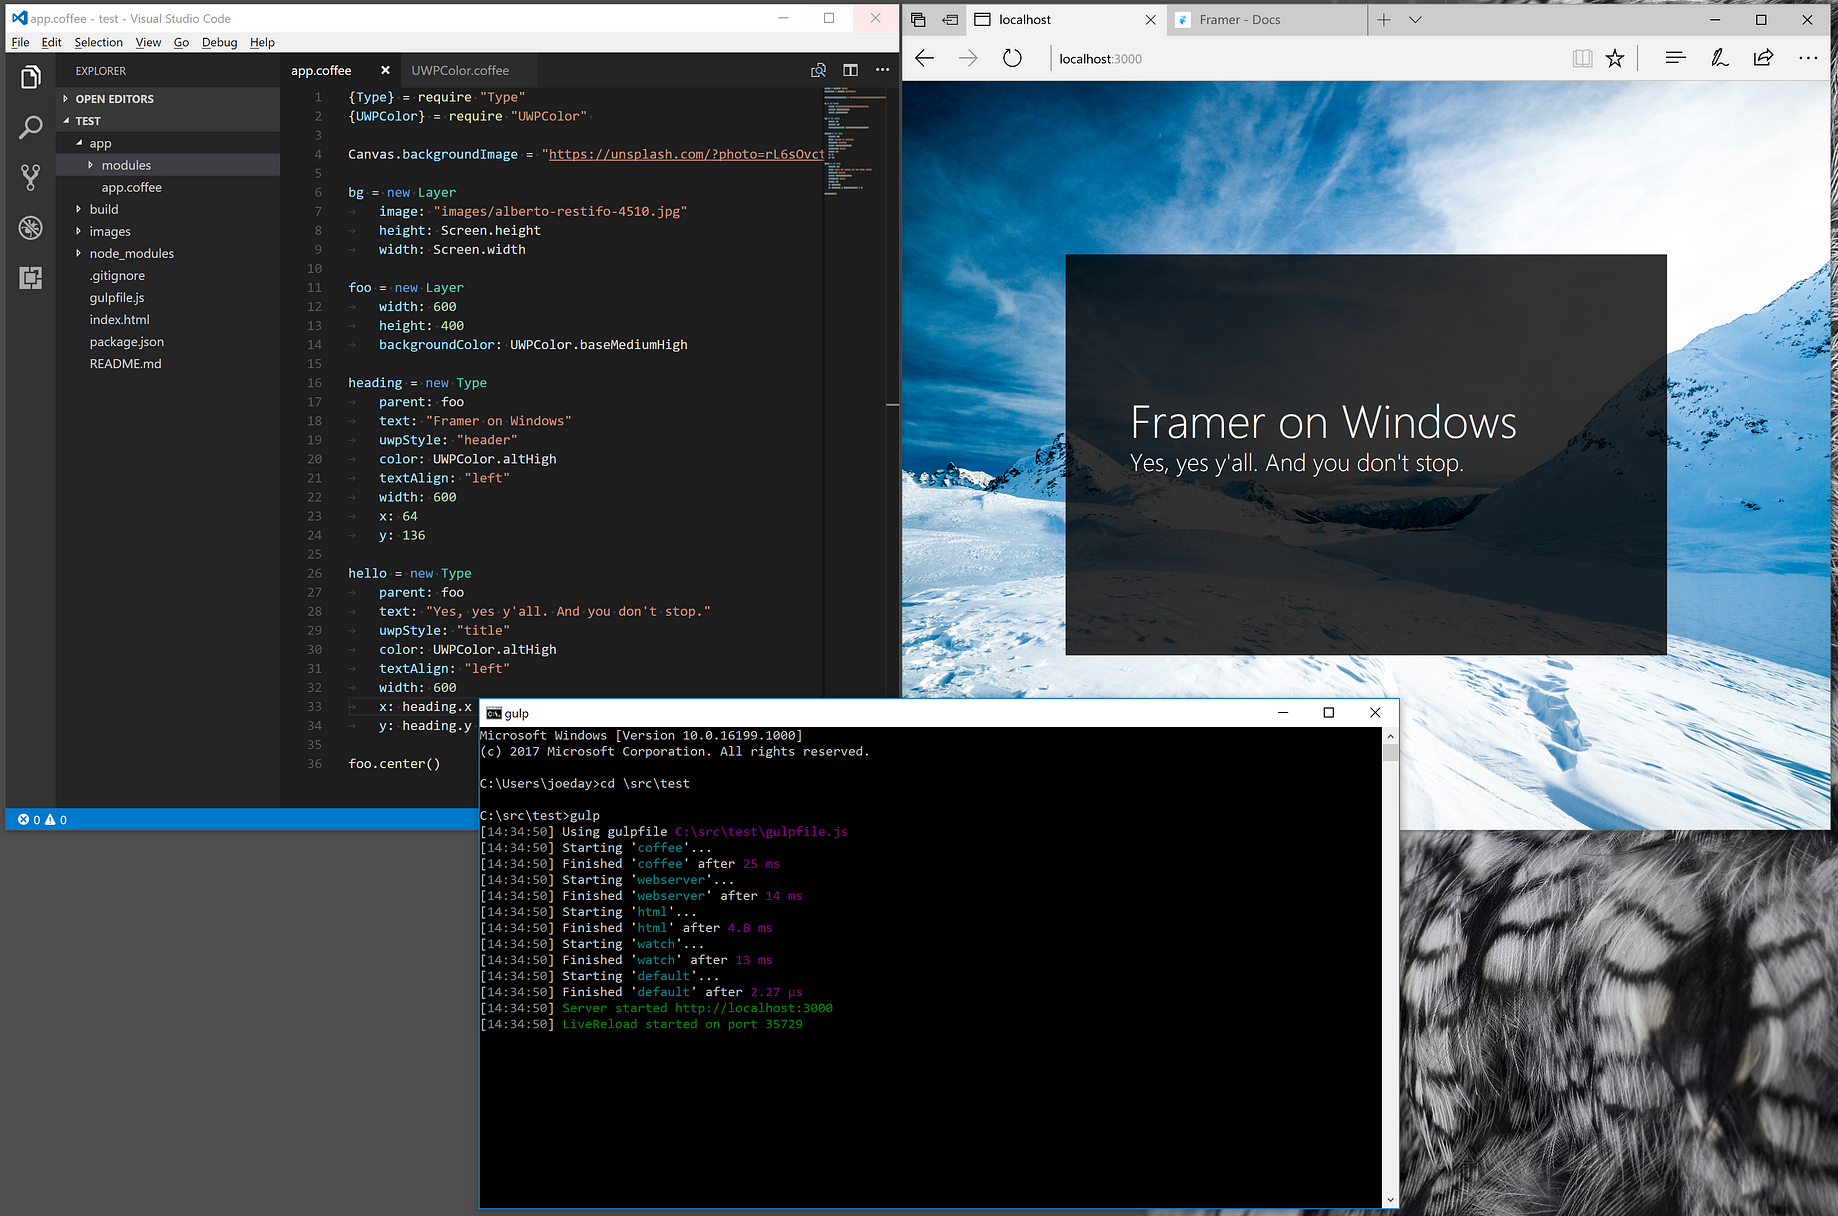Click the errors and warnings status indicator
The image size is (1838, 1216).
click(x=42, y=820)
